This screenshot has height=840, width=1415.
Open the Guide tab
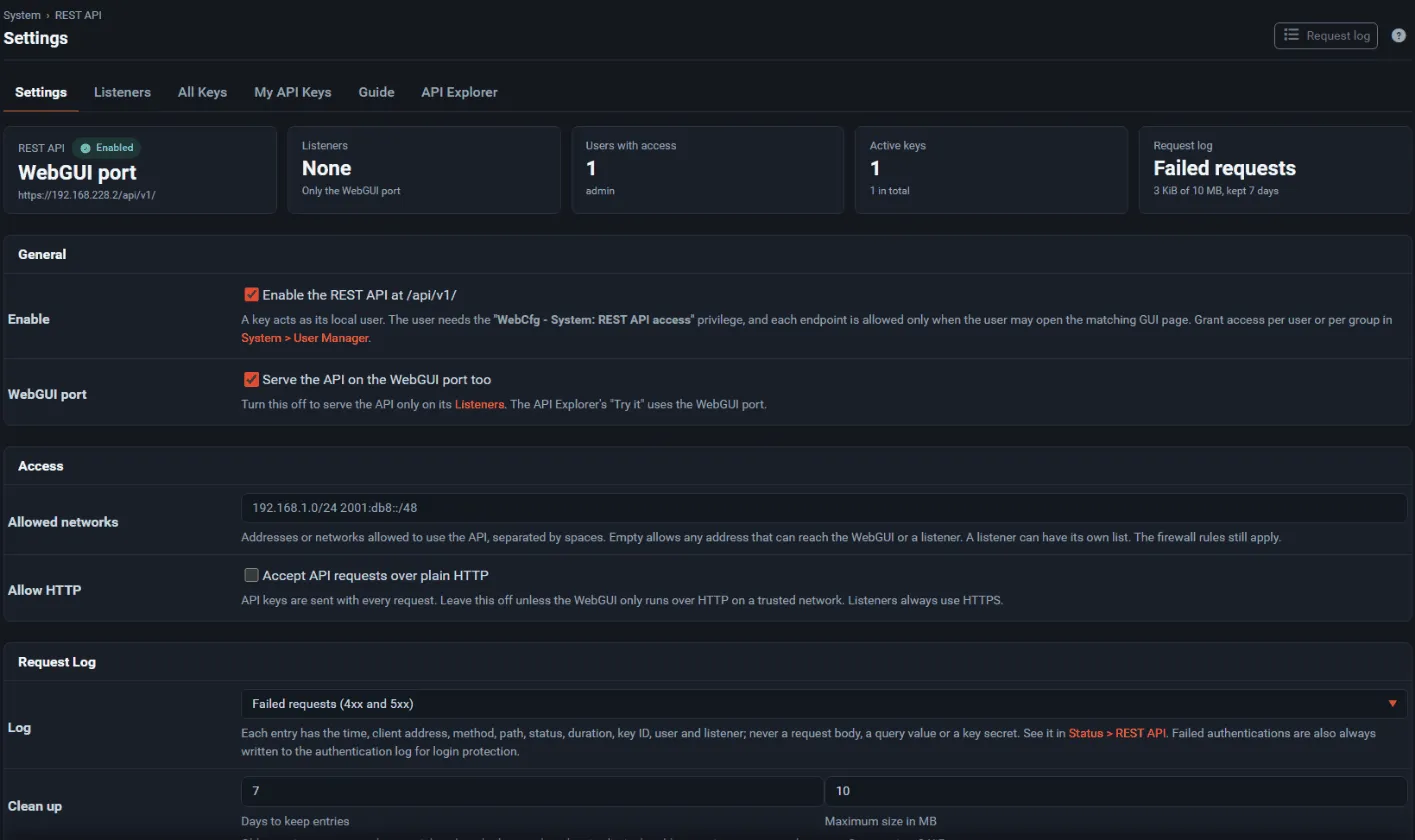tap(376, 92)
